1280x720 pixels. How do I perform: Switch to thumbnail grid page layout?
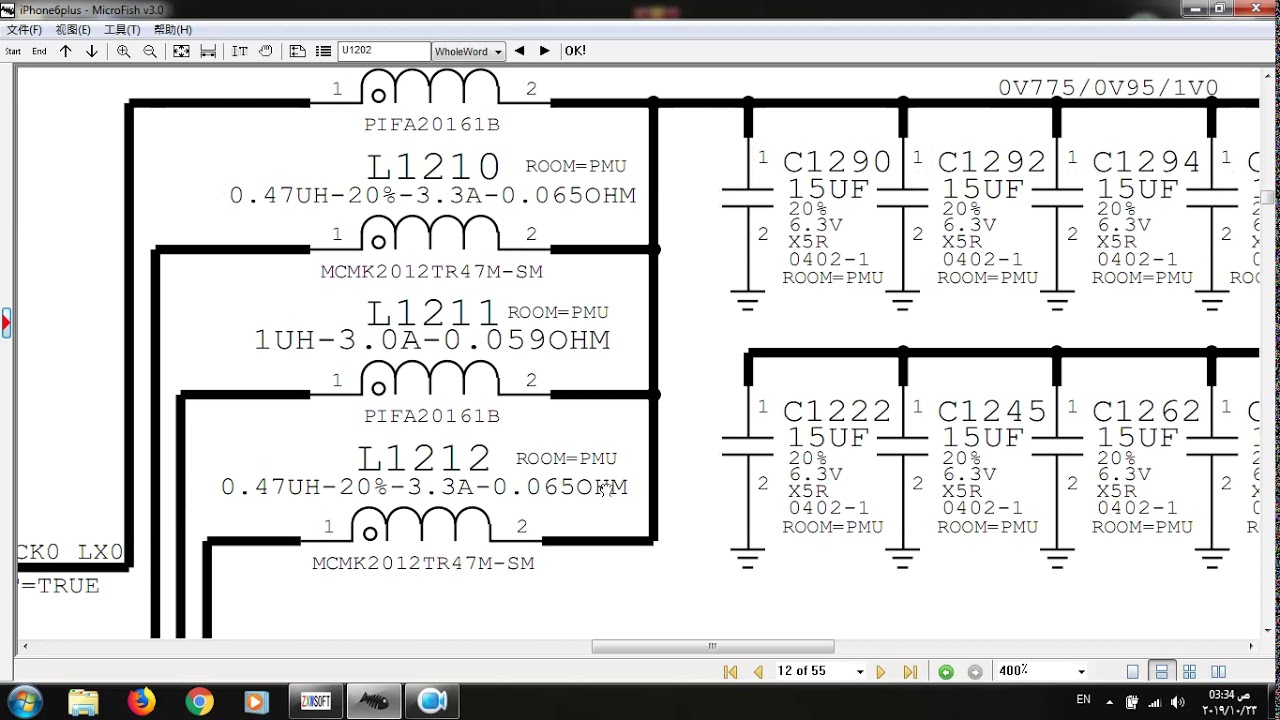[1190, 672]
